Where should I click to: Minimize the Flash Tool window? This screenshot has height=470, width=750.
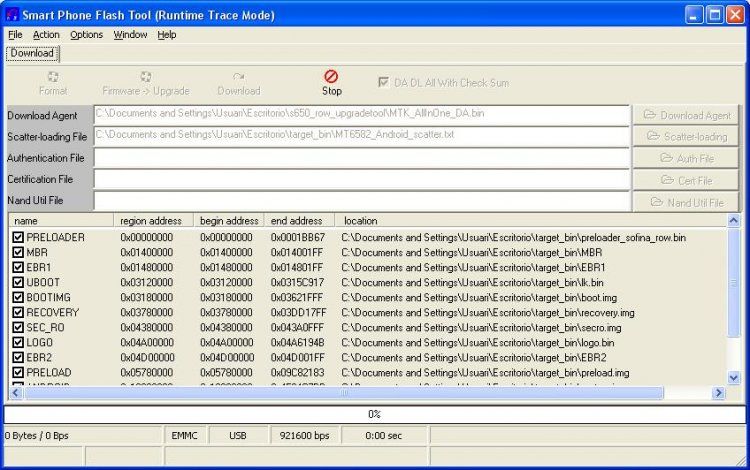[x=694, y=15]
